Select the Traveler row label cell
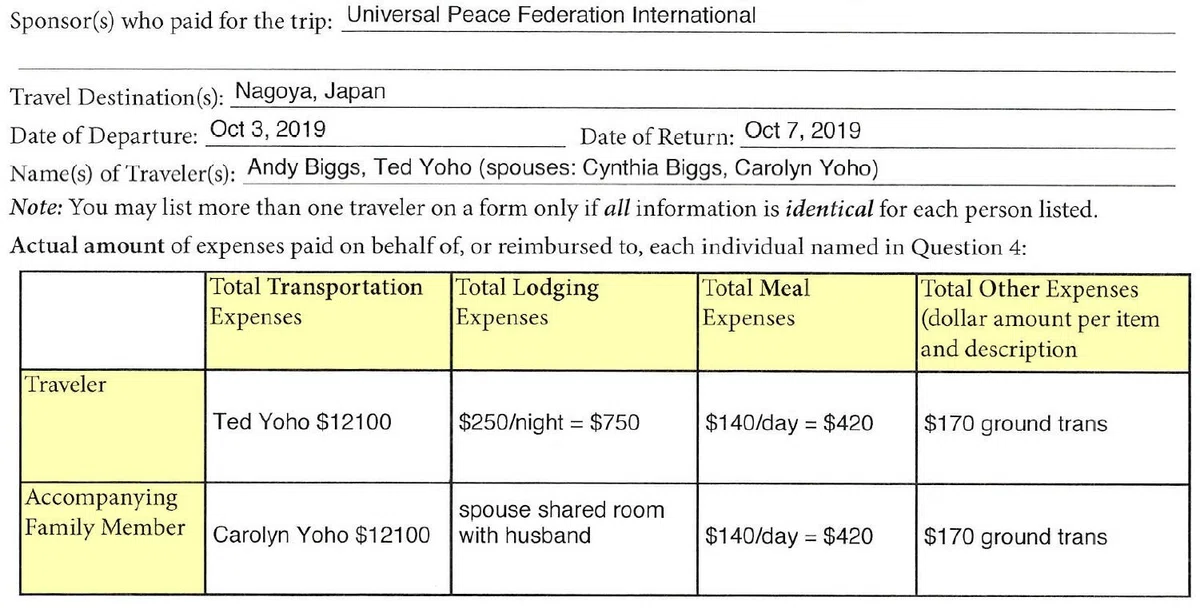 coord(113,426)
